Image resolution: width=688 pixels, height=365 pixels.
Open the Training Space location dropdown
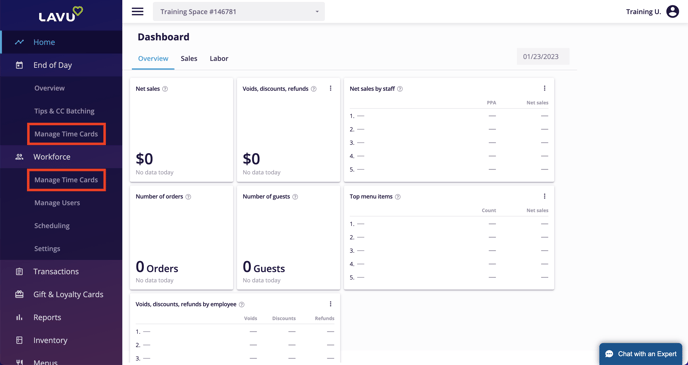tap(239, 11)
